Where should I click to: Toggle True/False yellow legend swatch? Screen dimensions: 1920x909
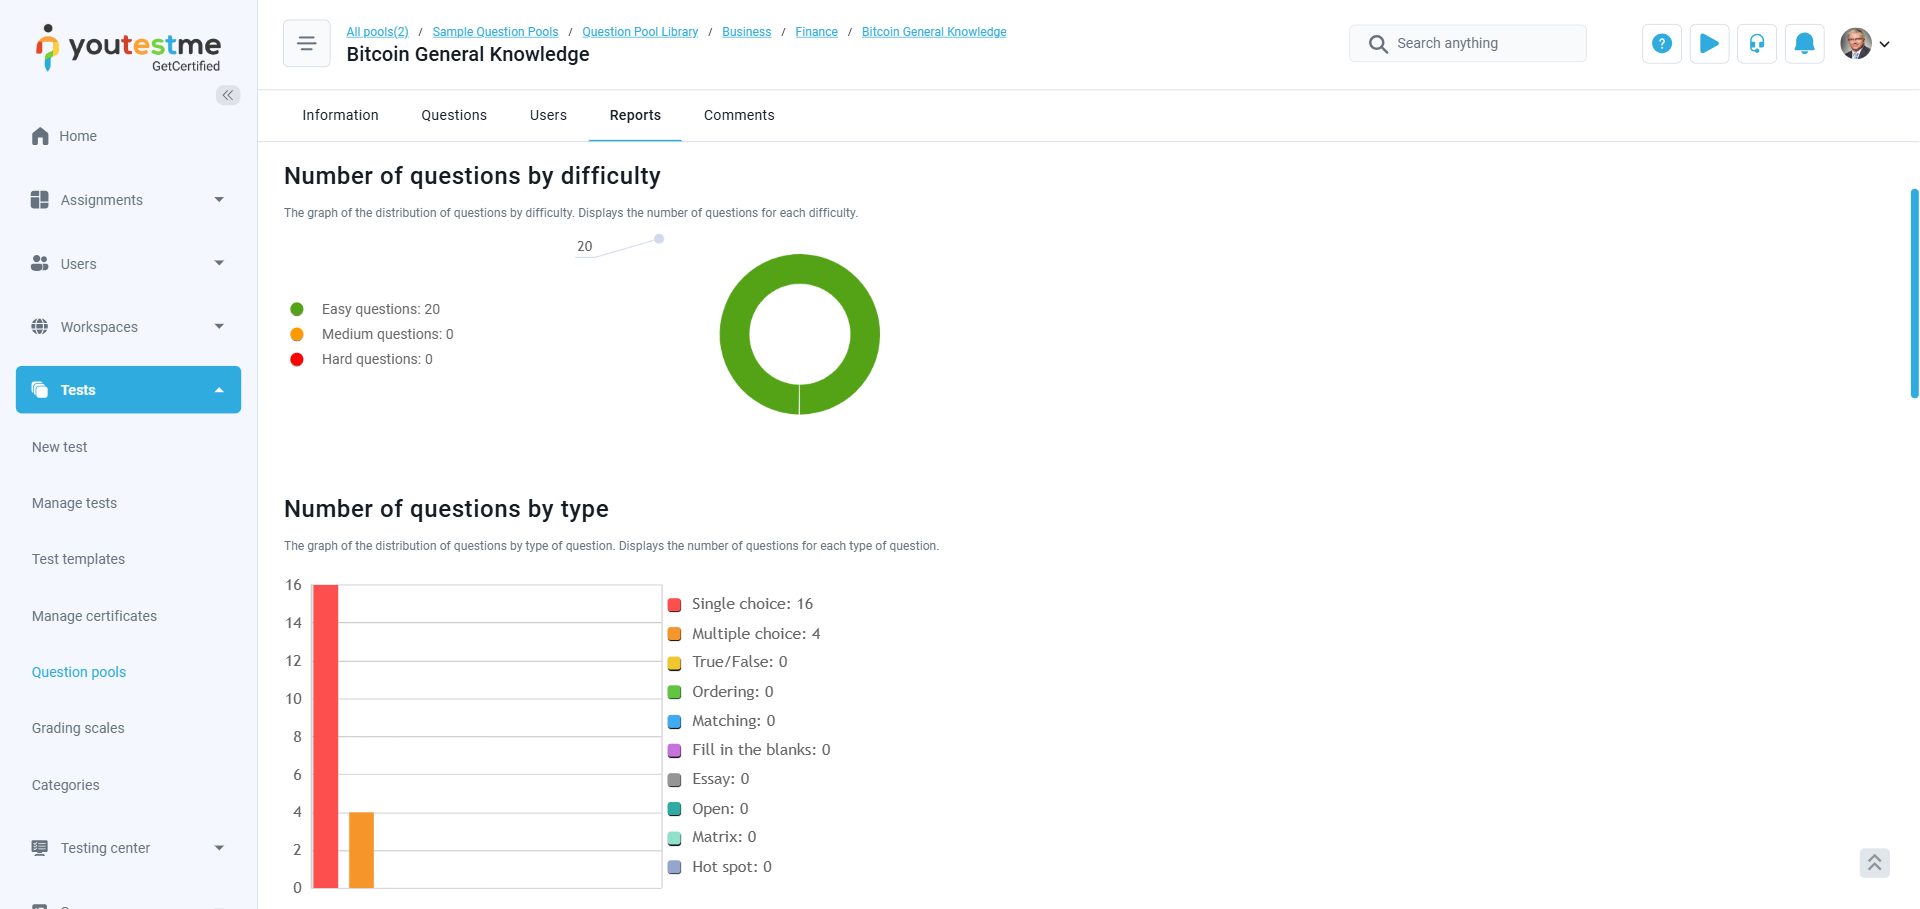pyautogui.click(x=675, y=663)
